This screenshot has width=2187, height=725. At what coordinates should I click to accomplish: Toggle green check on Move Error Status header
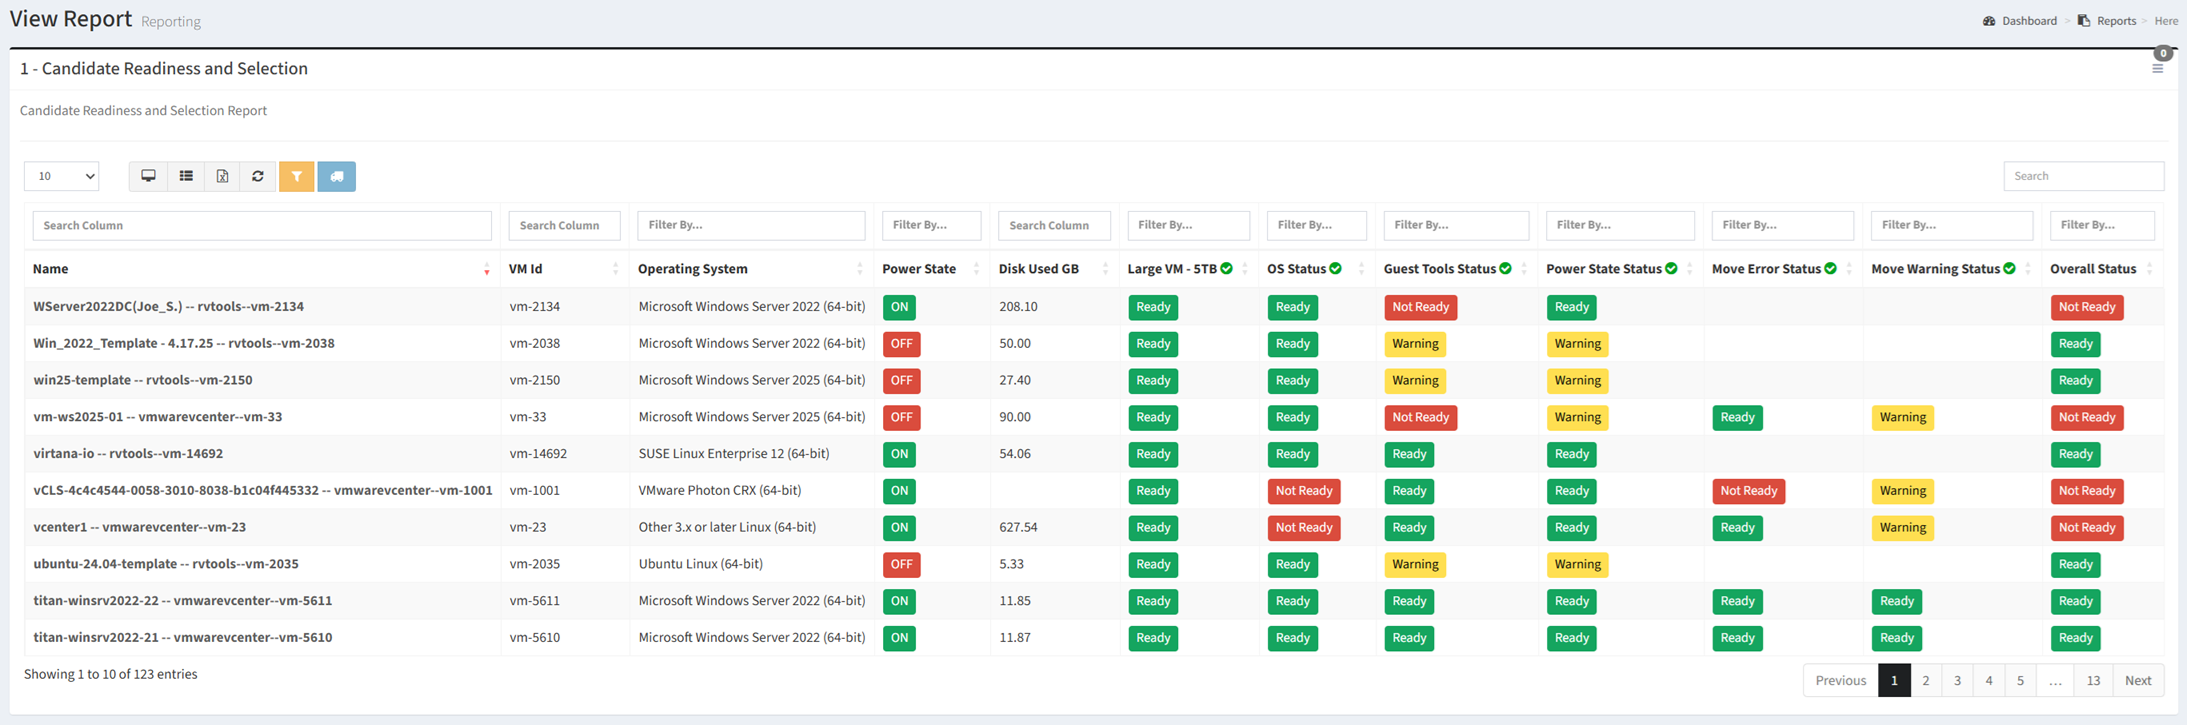pos(1830,268)
